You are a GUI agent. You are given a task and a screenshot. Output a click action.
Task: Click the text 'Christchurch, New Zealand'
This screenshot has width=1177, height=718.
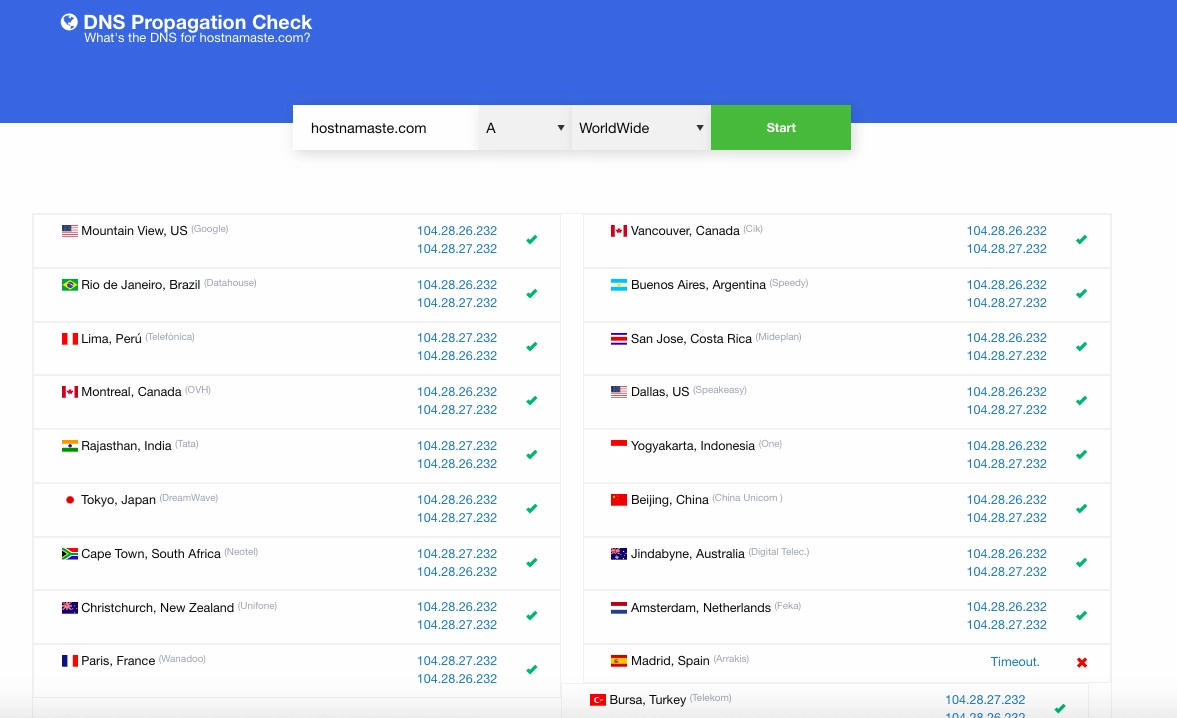click(x=158, y=608)
